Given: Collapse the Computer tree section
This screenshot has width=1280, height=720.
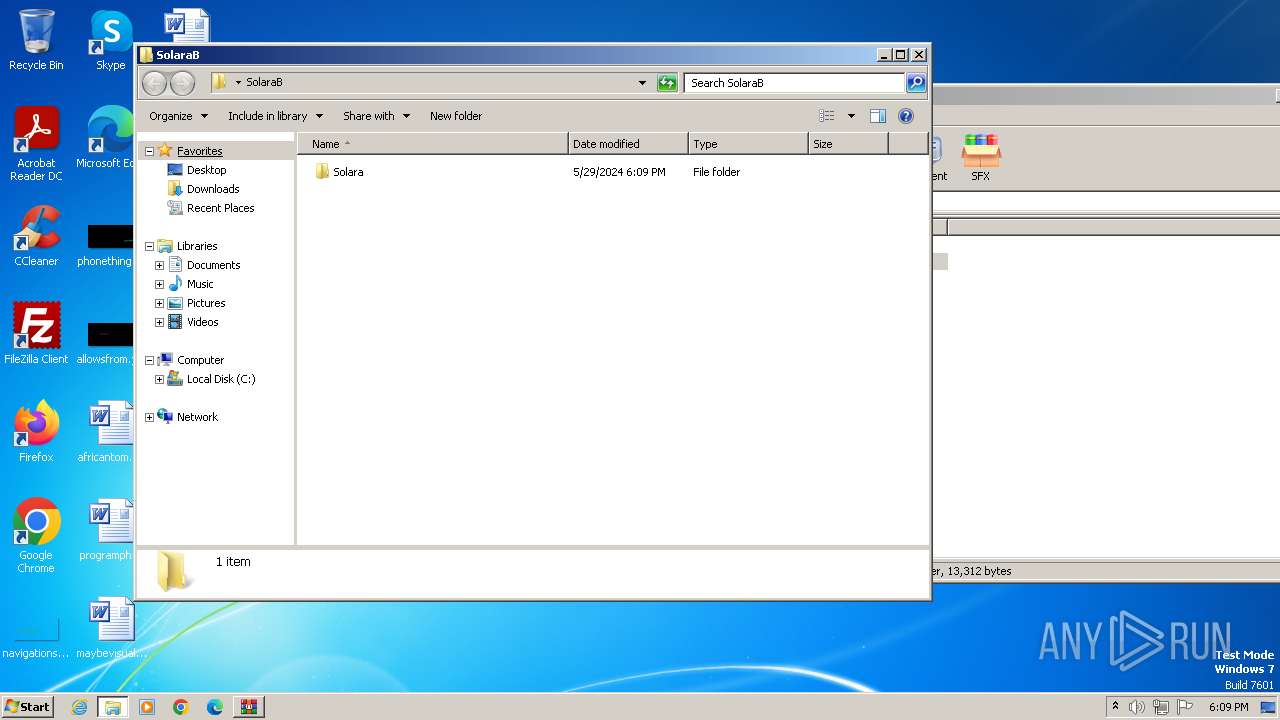Looking at the screenshot, I should point(149,360).
